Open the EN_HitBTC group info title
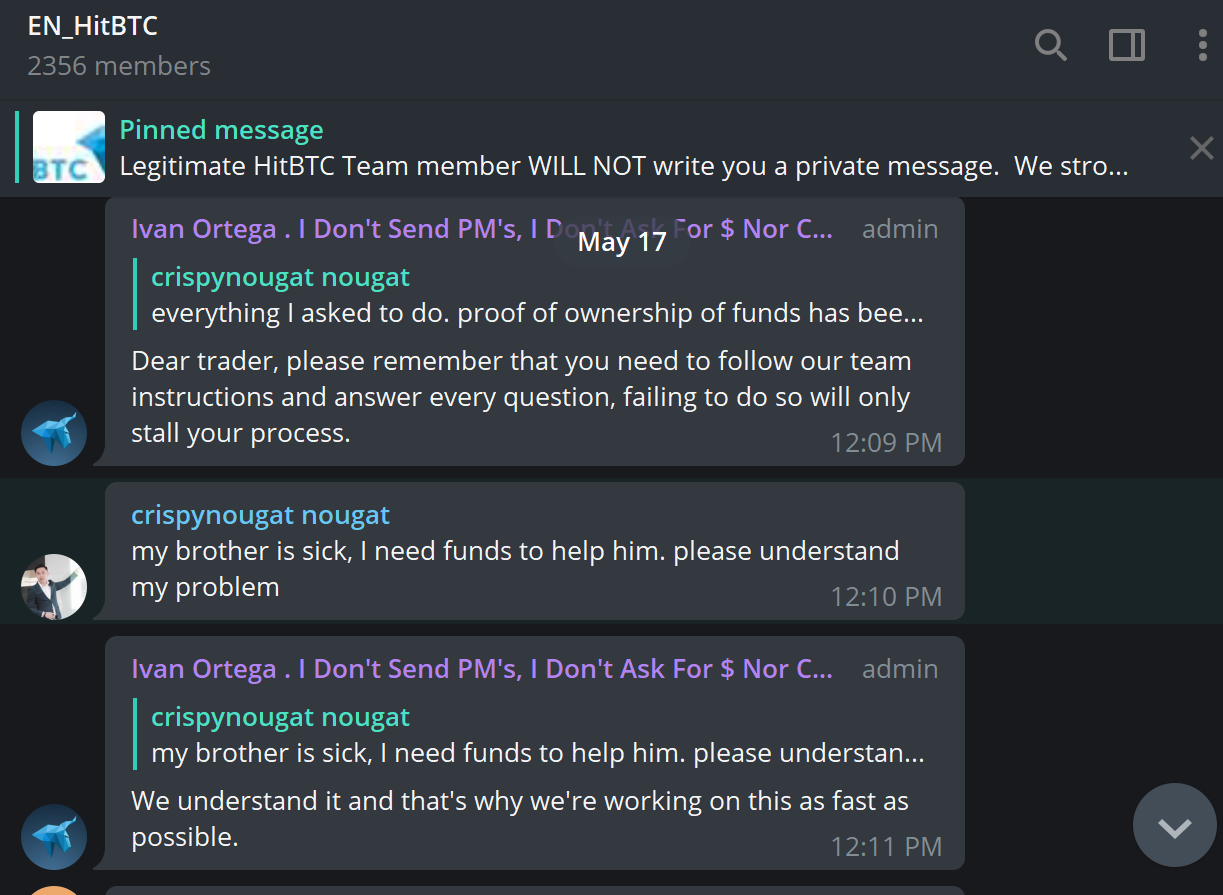This screenshot has height=895, width=1223. coord(93,26)
